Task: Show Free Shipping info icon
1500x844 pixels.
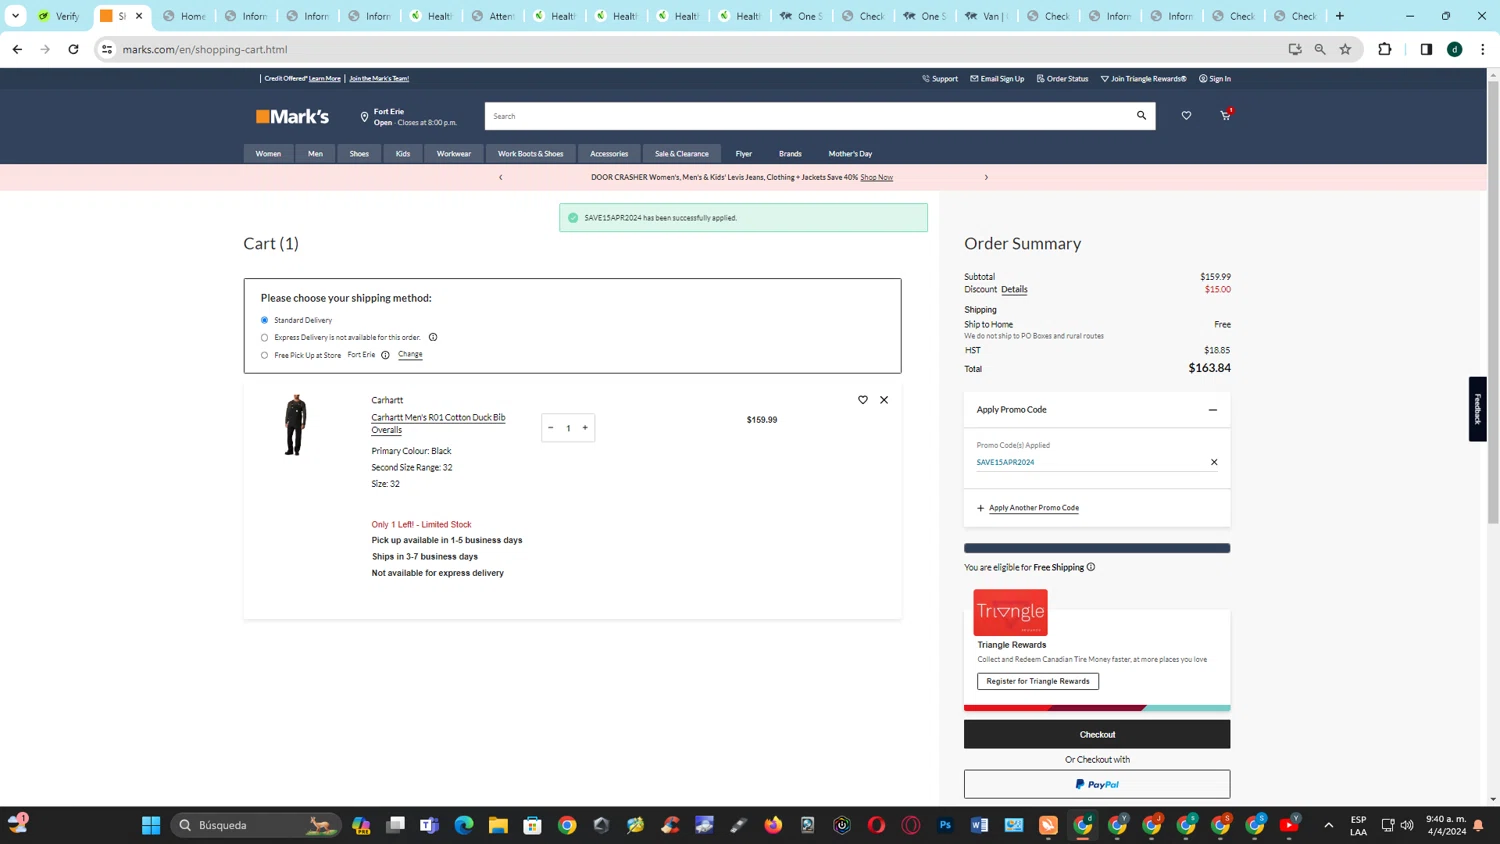Action: point(1091,567)
